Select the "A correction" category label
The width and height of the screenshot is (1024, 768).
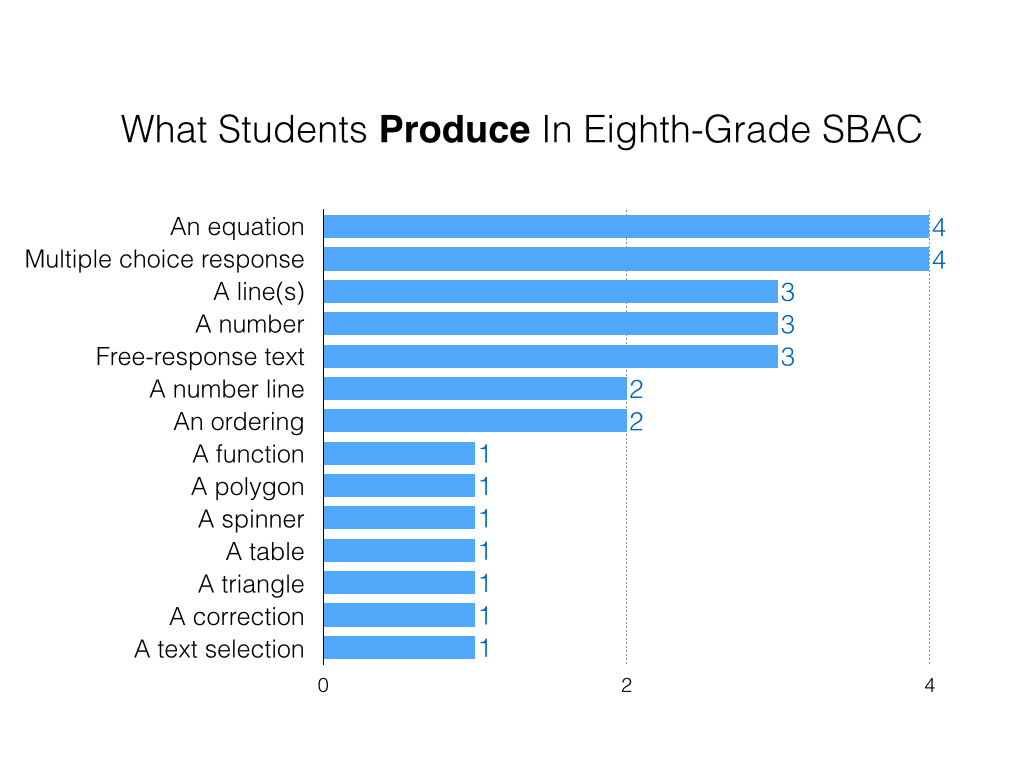coord(236,616)
